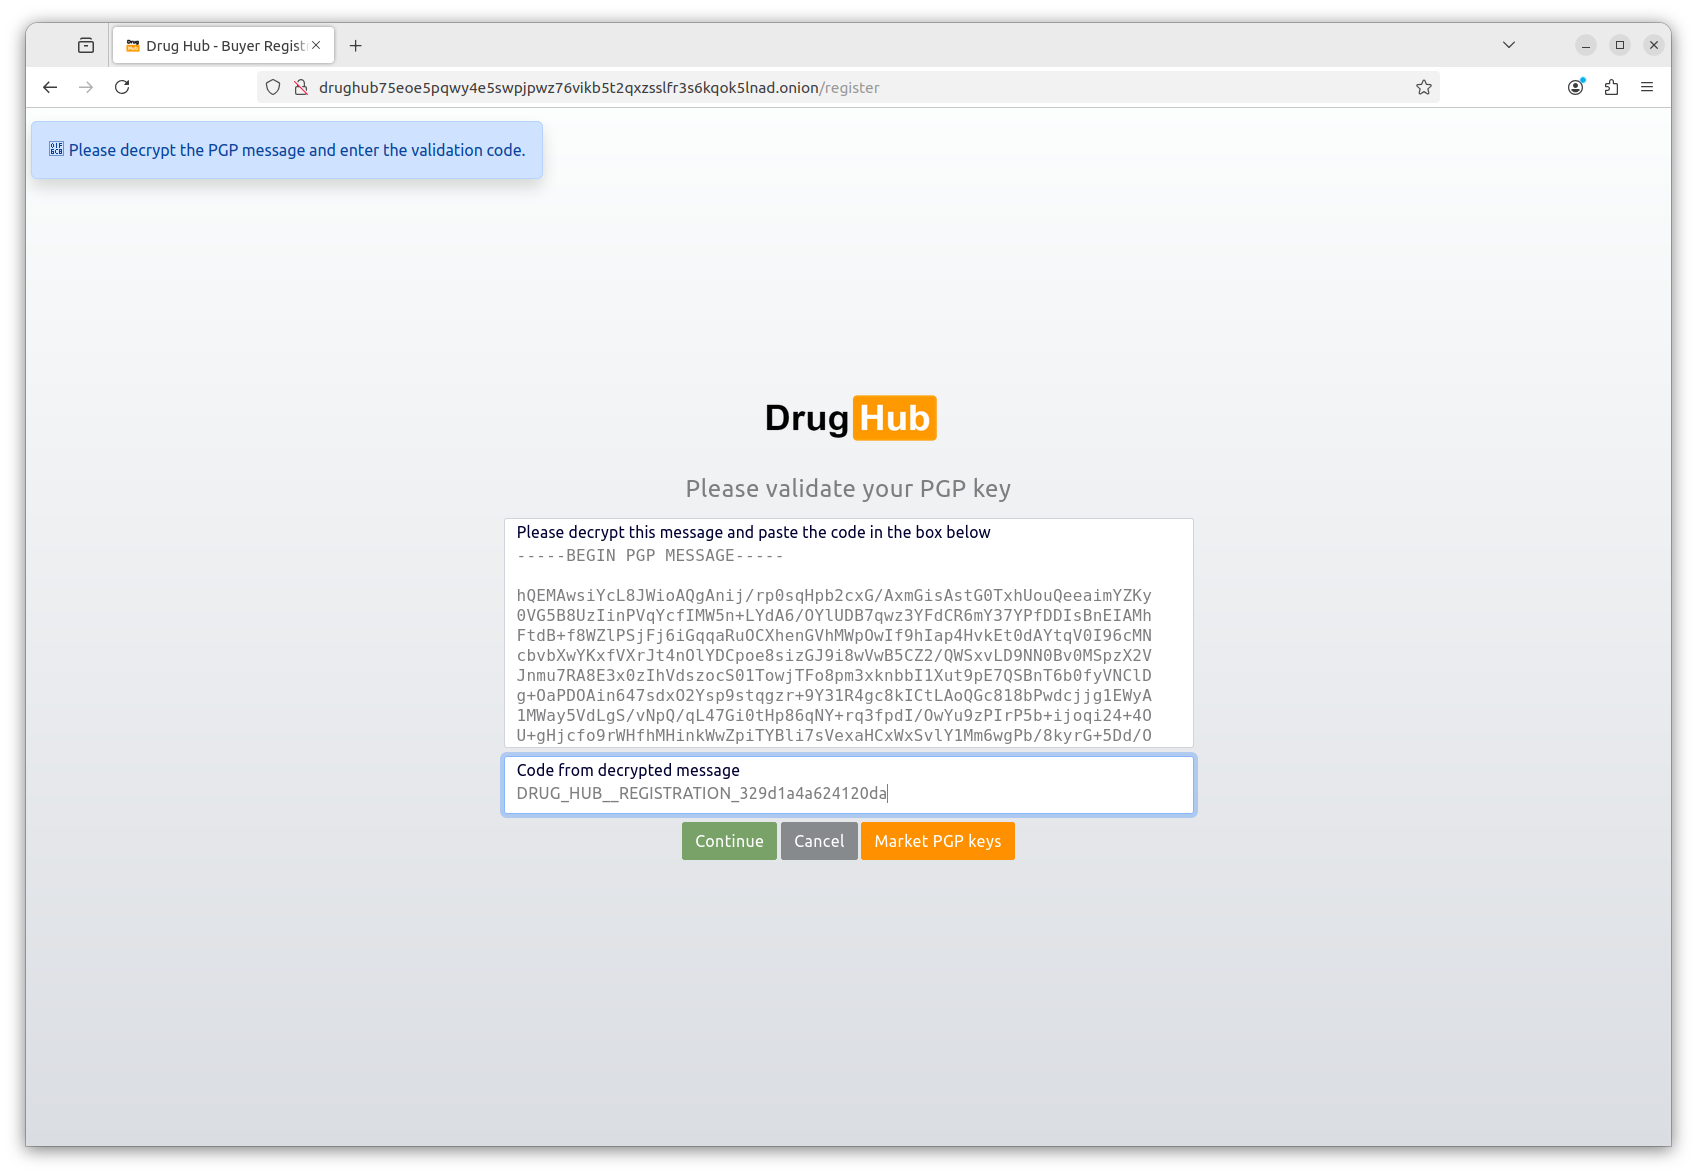Click the Continue button

coord(728,840)
